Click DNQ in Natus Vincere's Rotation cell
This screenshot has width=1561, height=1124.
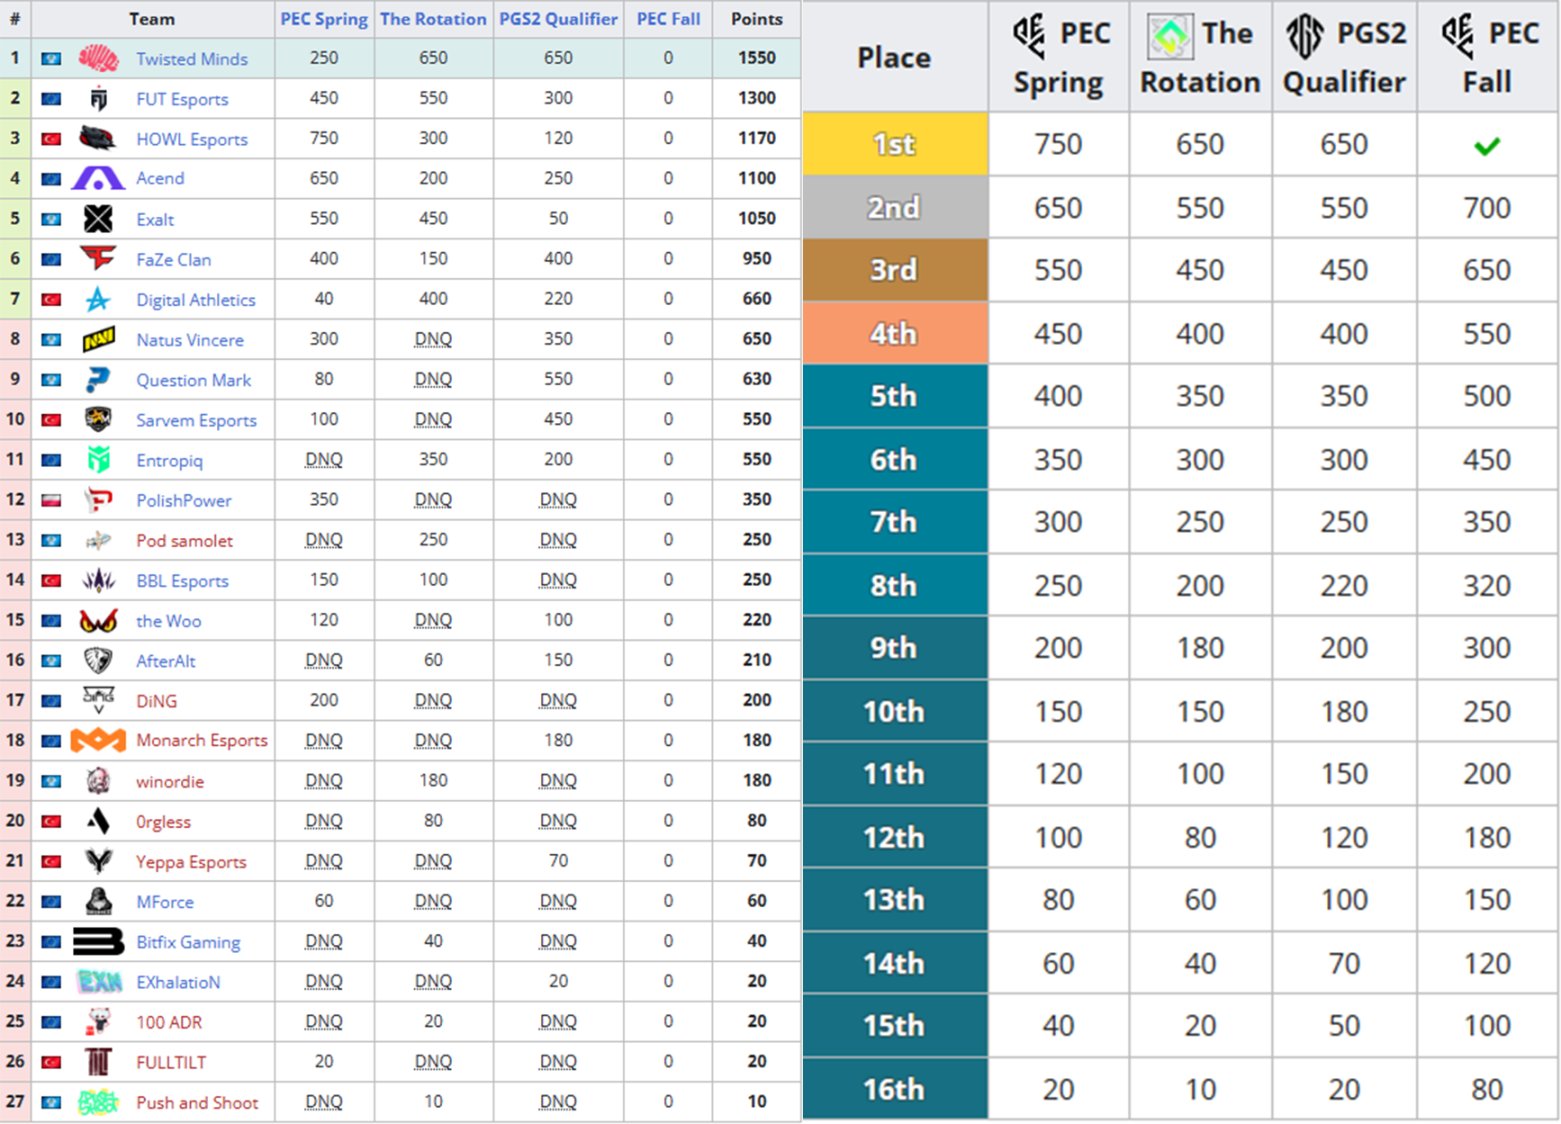click(433, 339)
